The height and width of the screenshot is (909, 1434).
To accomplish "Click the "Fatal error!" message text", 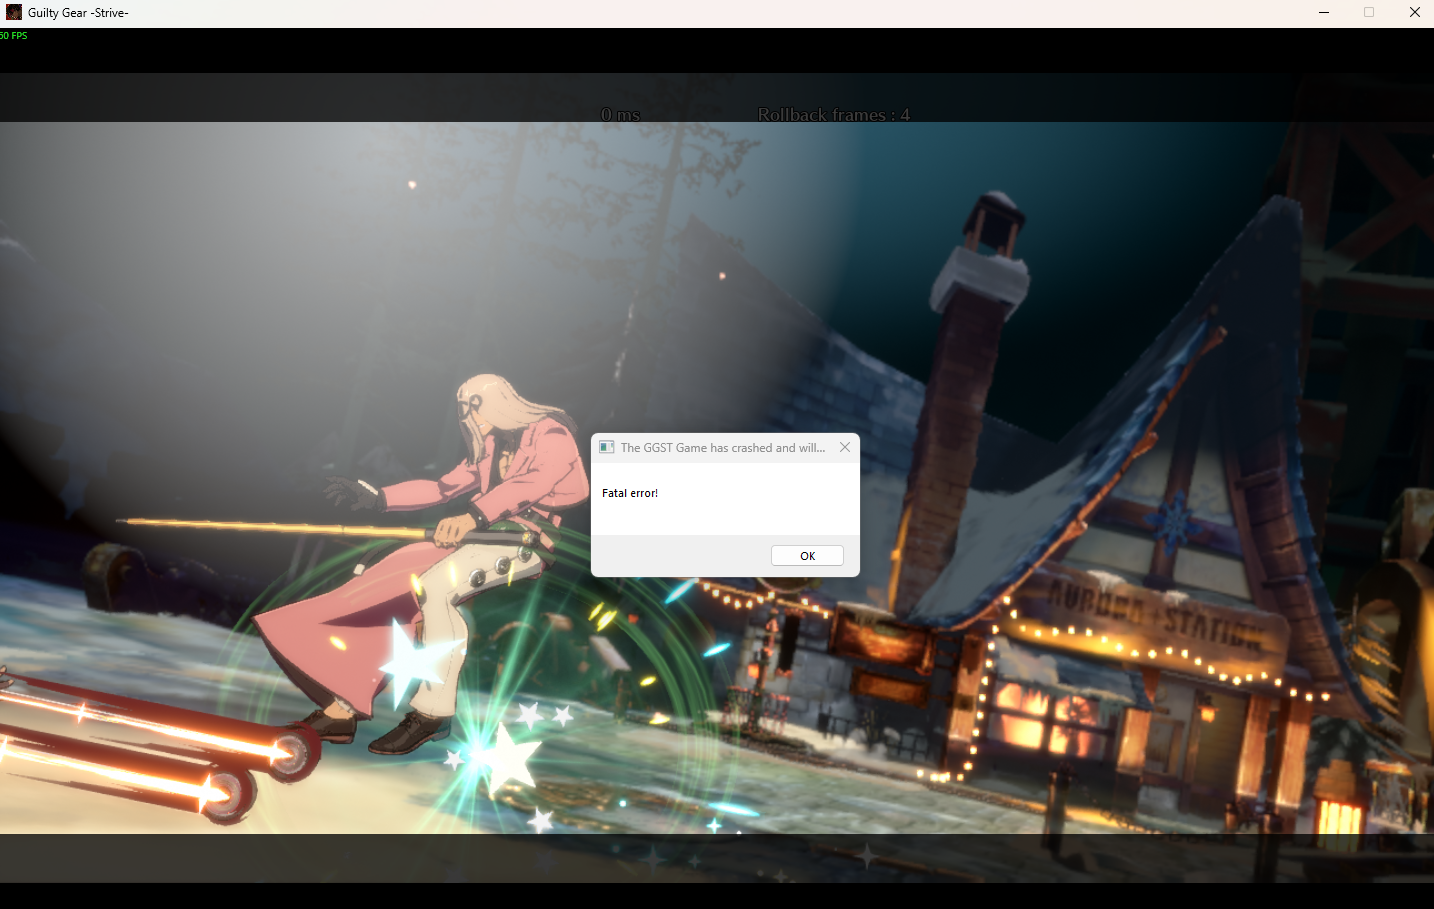I will click(x=630, y=493).
